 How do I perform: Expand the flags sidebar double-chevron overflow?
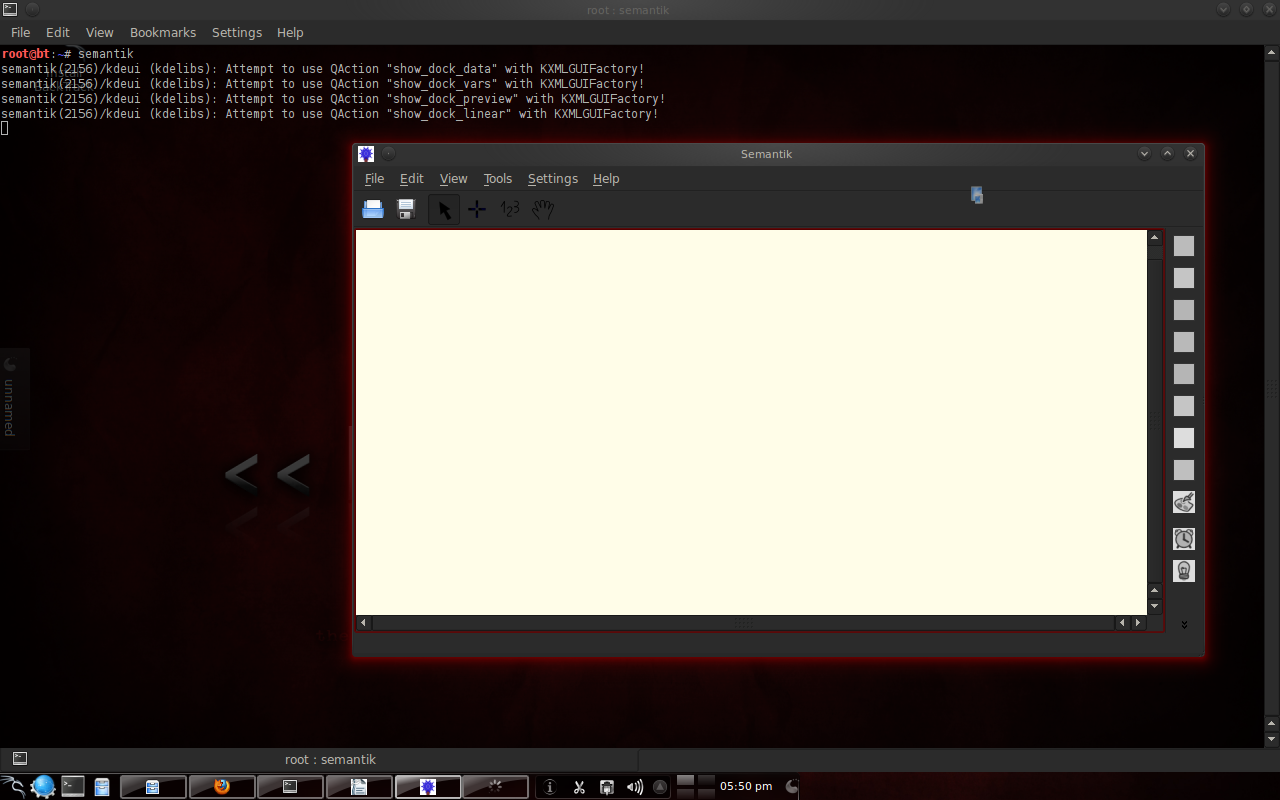[1184, 625]
